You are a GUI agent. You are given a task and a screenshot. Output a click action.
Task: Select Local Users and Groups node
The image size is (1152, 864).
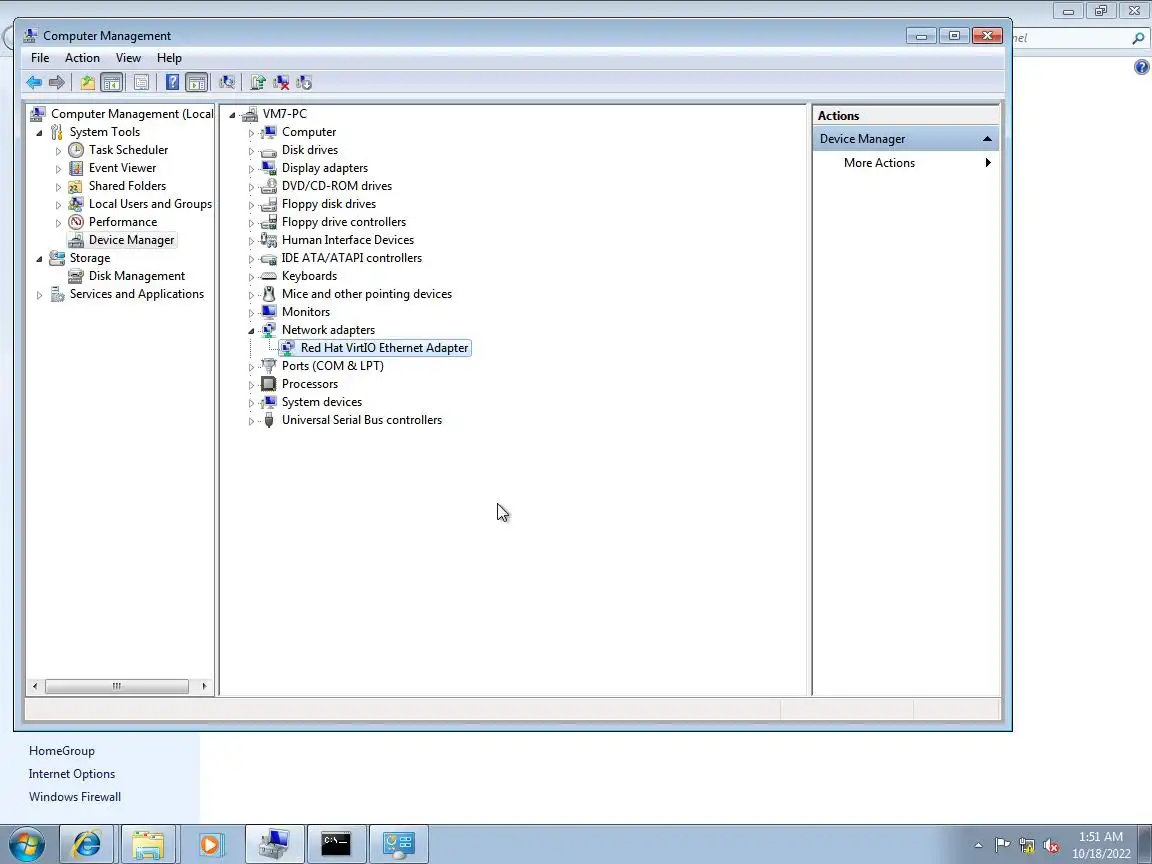pyautogui.click(x=151, y=204)
